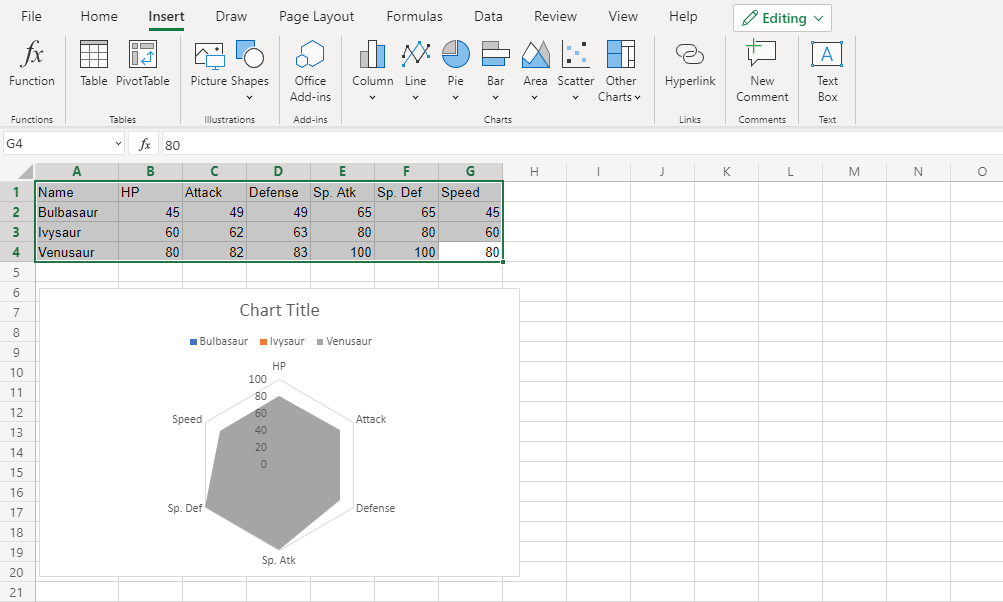Insert a Picture
This screenshot has height=602, width=1003.
pos(209,65)
